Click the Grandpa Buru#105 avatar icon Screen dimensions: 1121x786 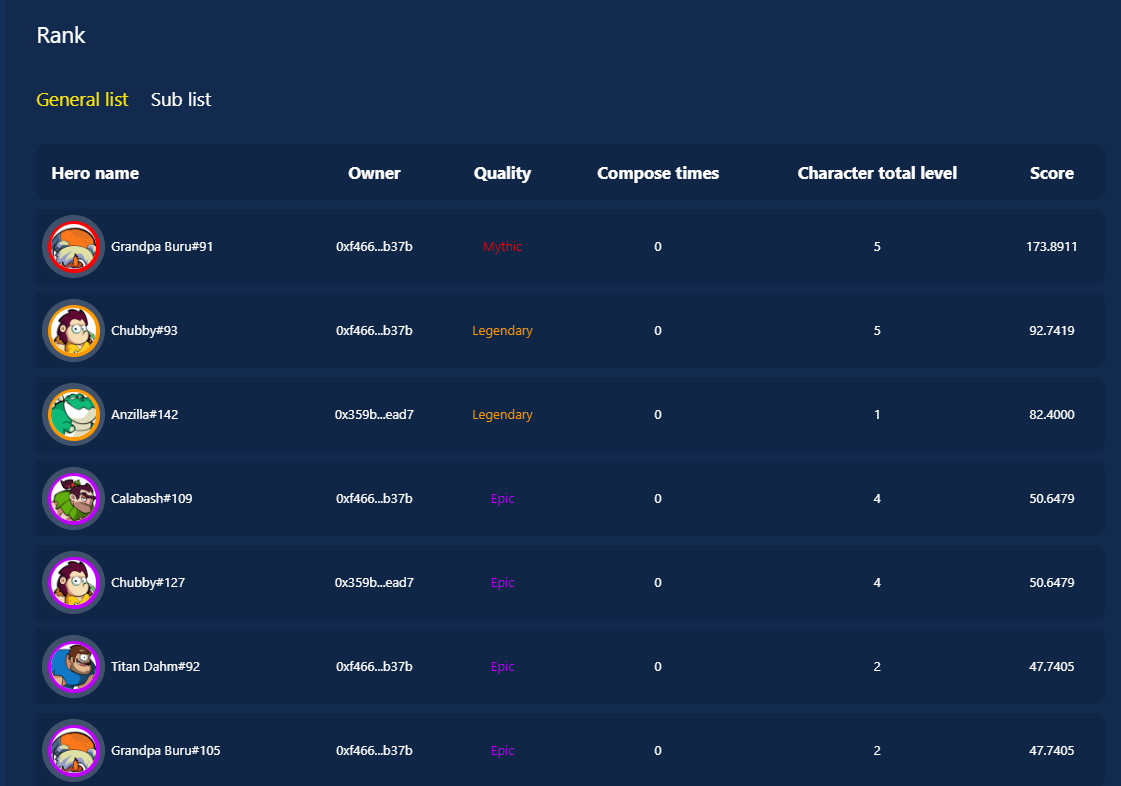74,751
